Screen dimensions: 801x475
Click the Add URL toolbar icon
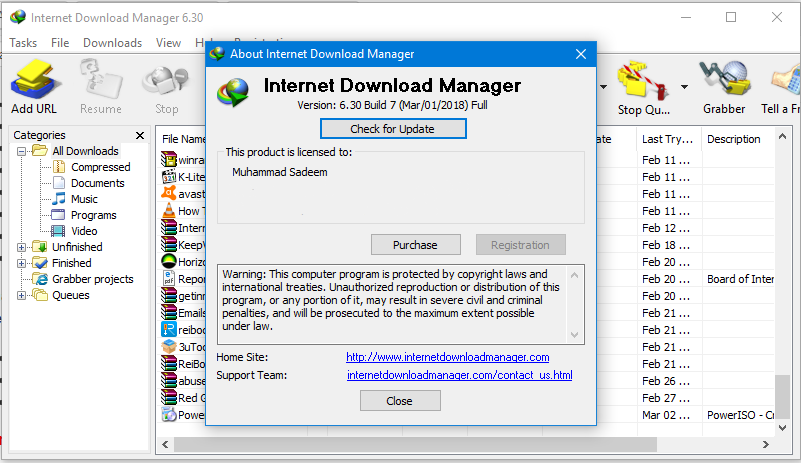34,80
